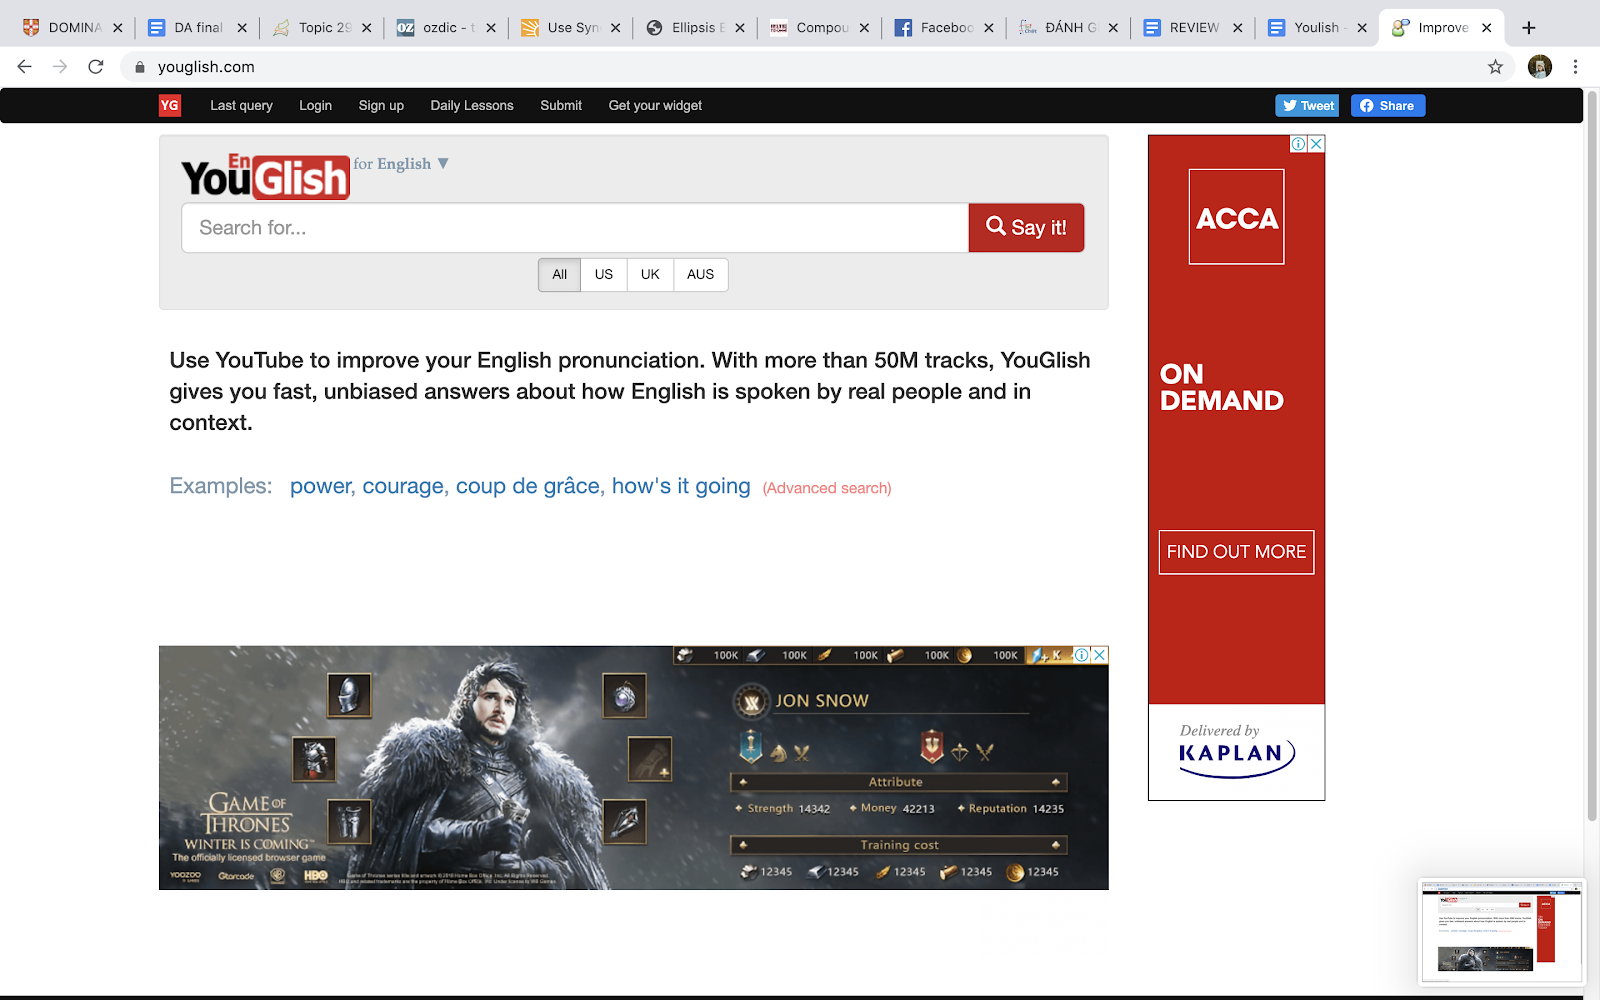Click the browser forward arrow
1600x1000 pixels.
tap(60, 67)
